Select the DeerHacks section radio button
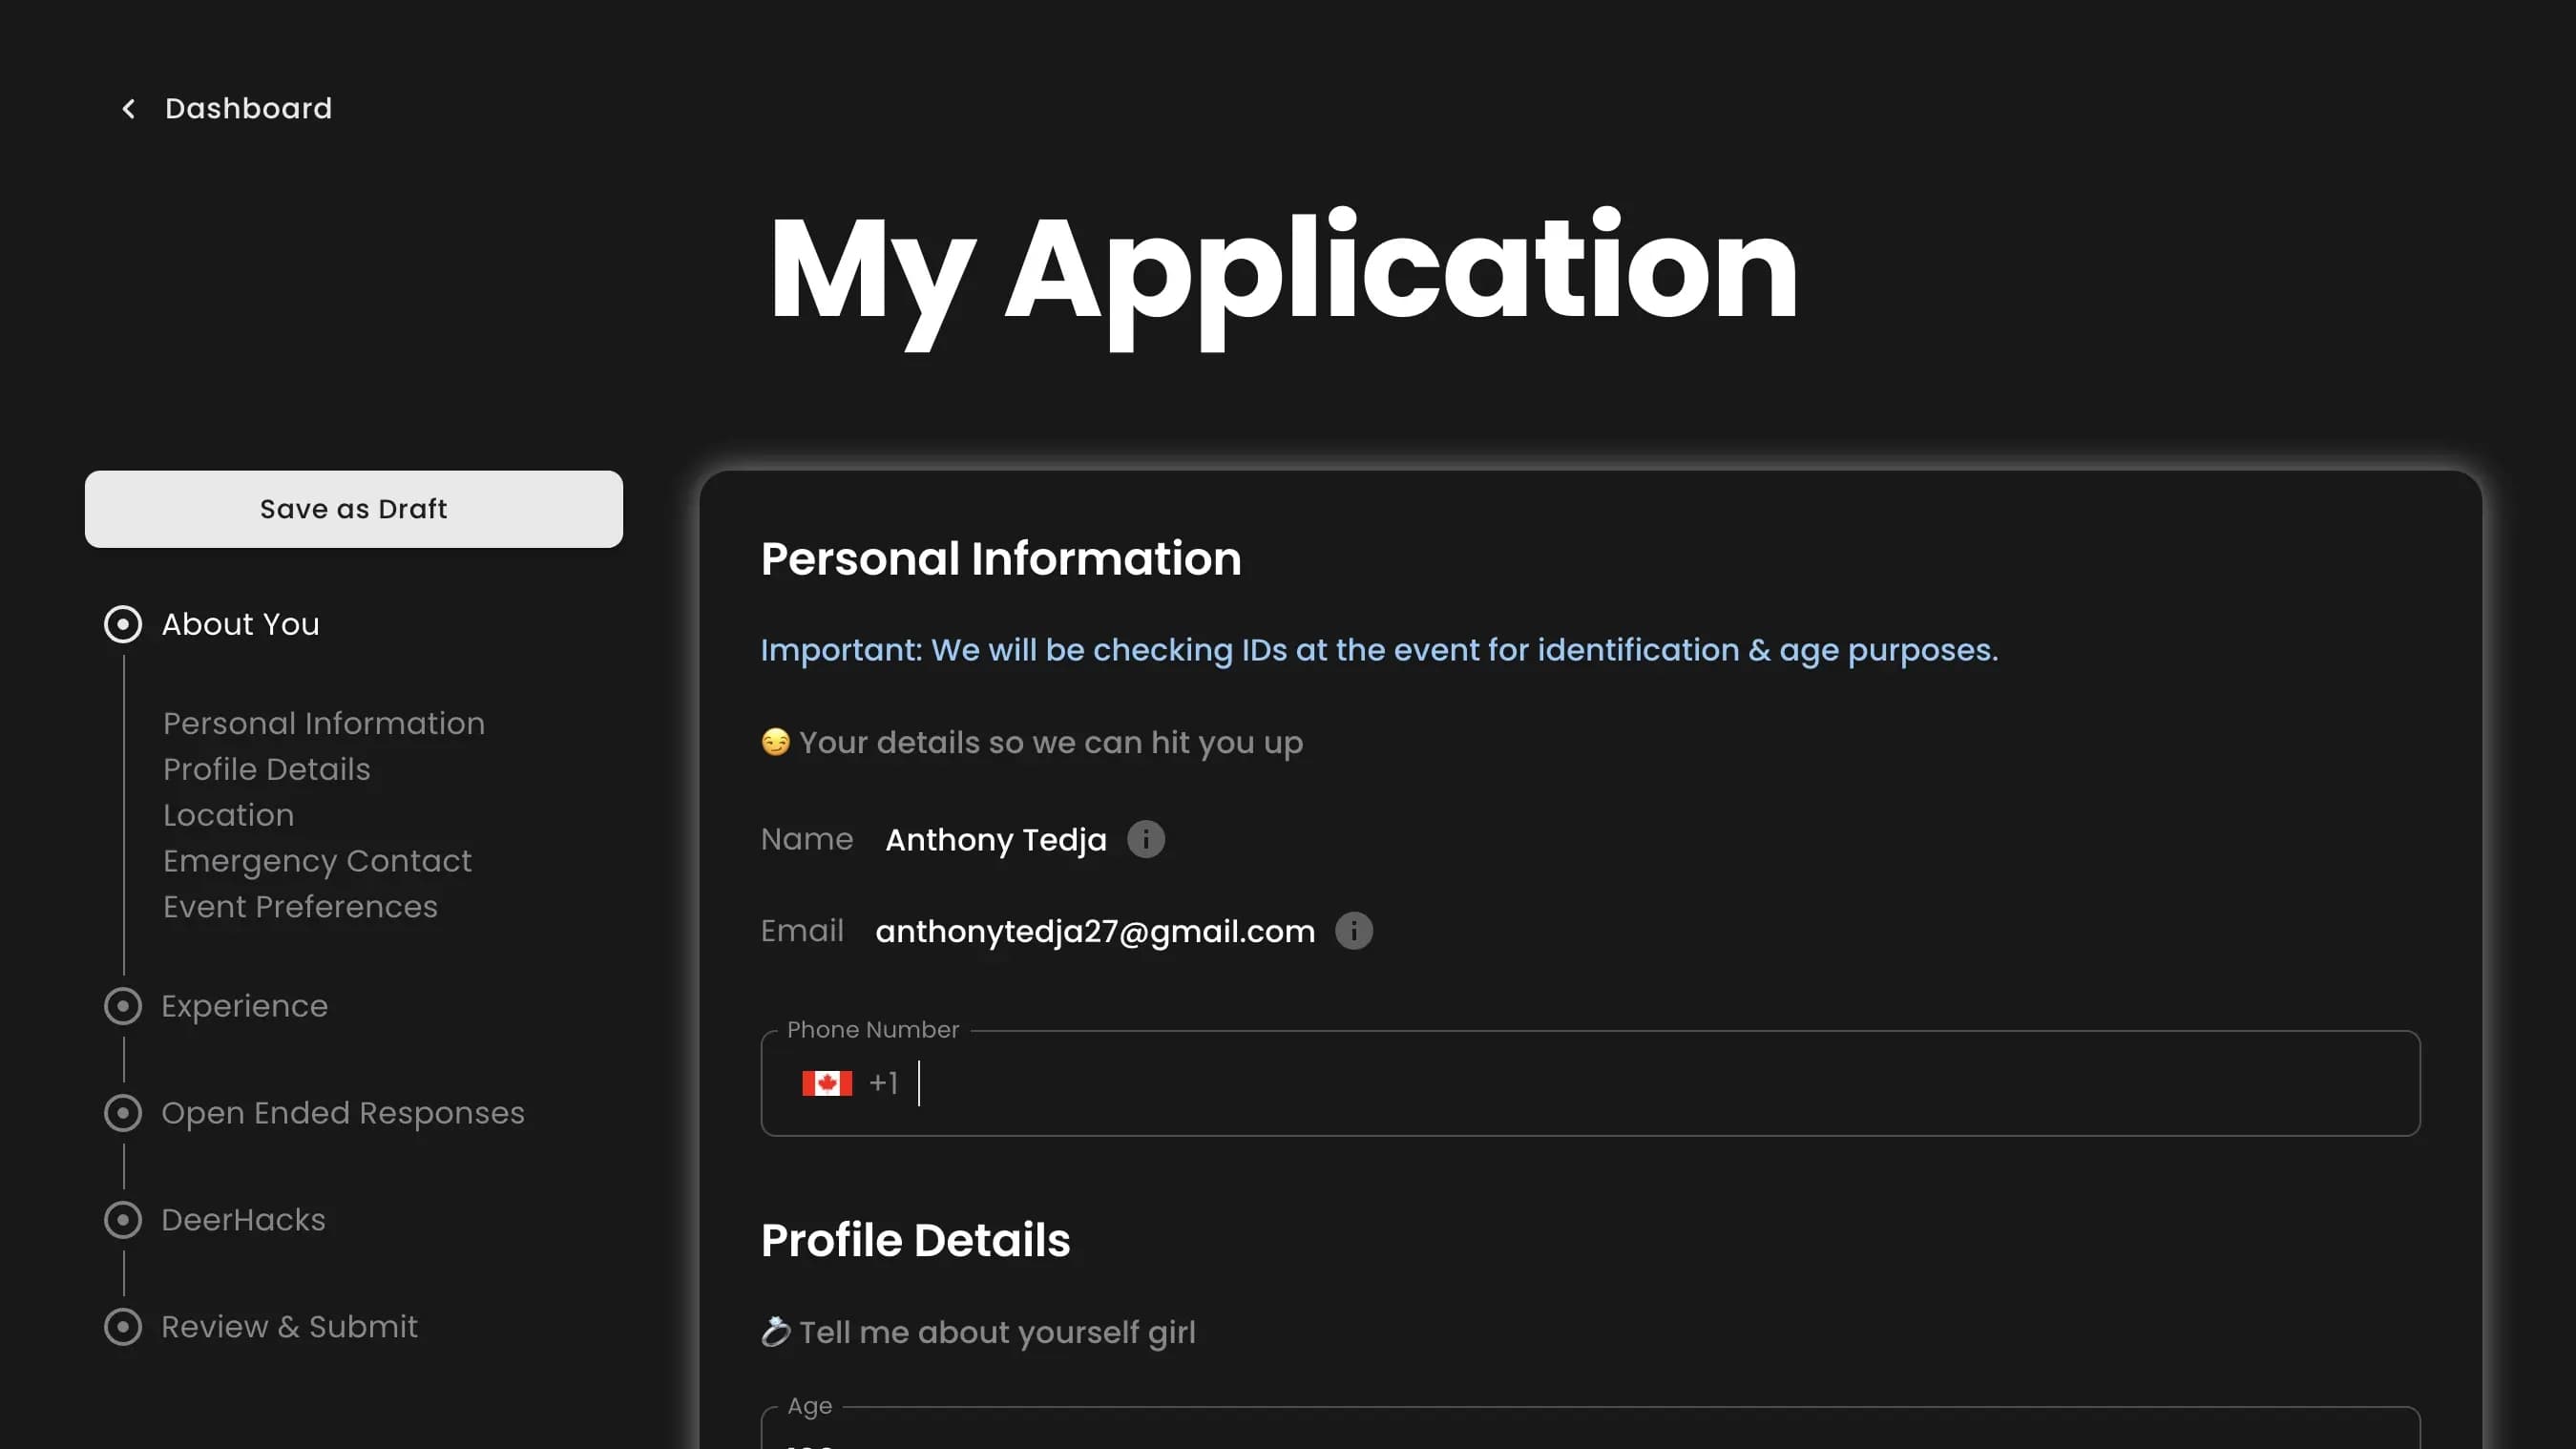Screen dimensions: 2576x1449 122,1219
